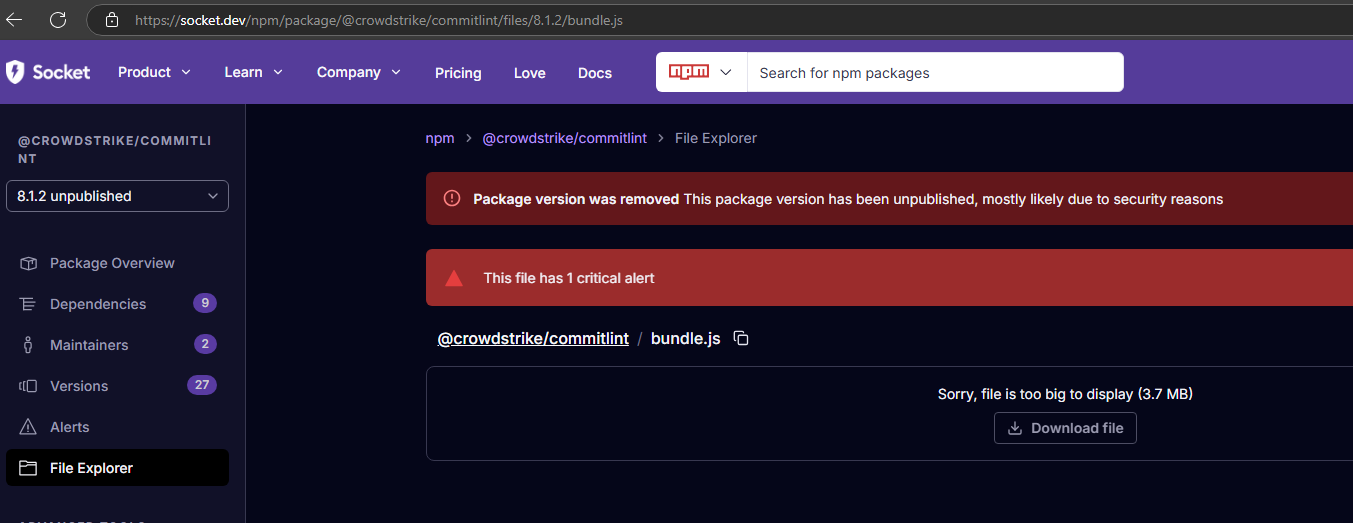The width and height of the screenshot is (1353, 523).
Task: Focus the Search for npm packages field
Action: click(x=934, y=73)
